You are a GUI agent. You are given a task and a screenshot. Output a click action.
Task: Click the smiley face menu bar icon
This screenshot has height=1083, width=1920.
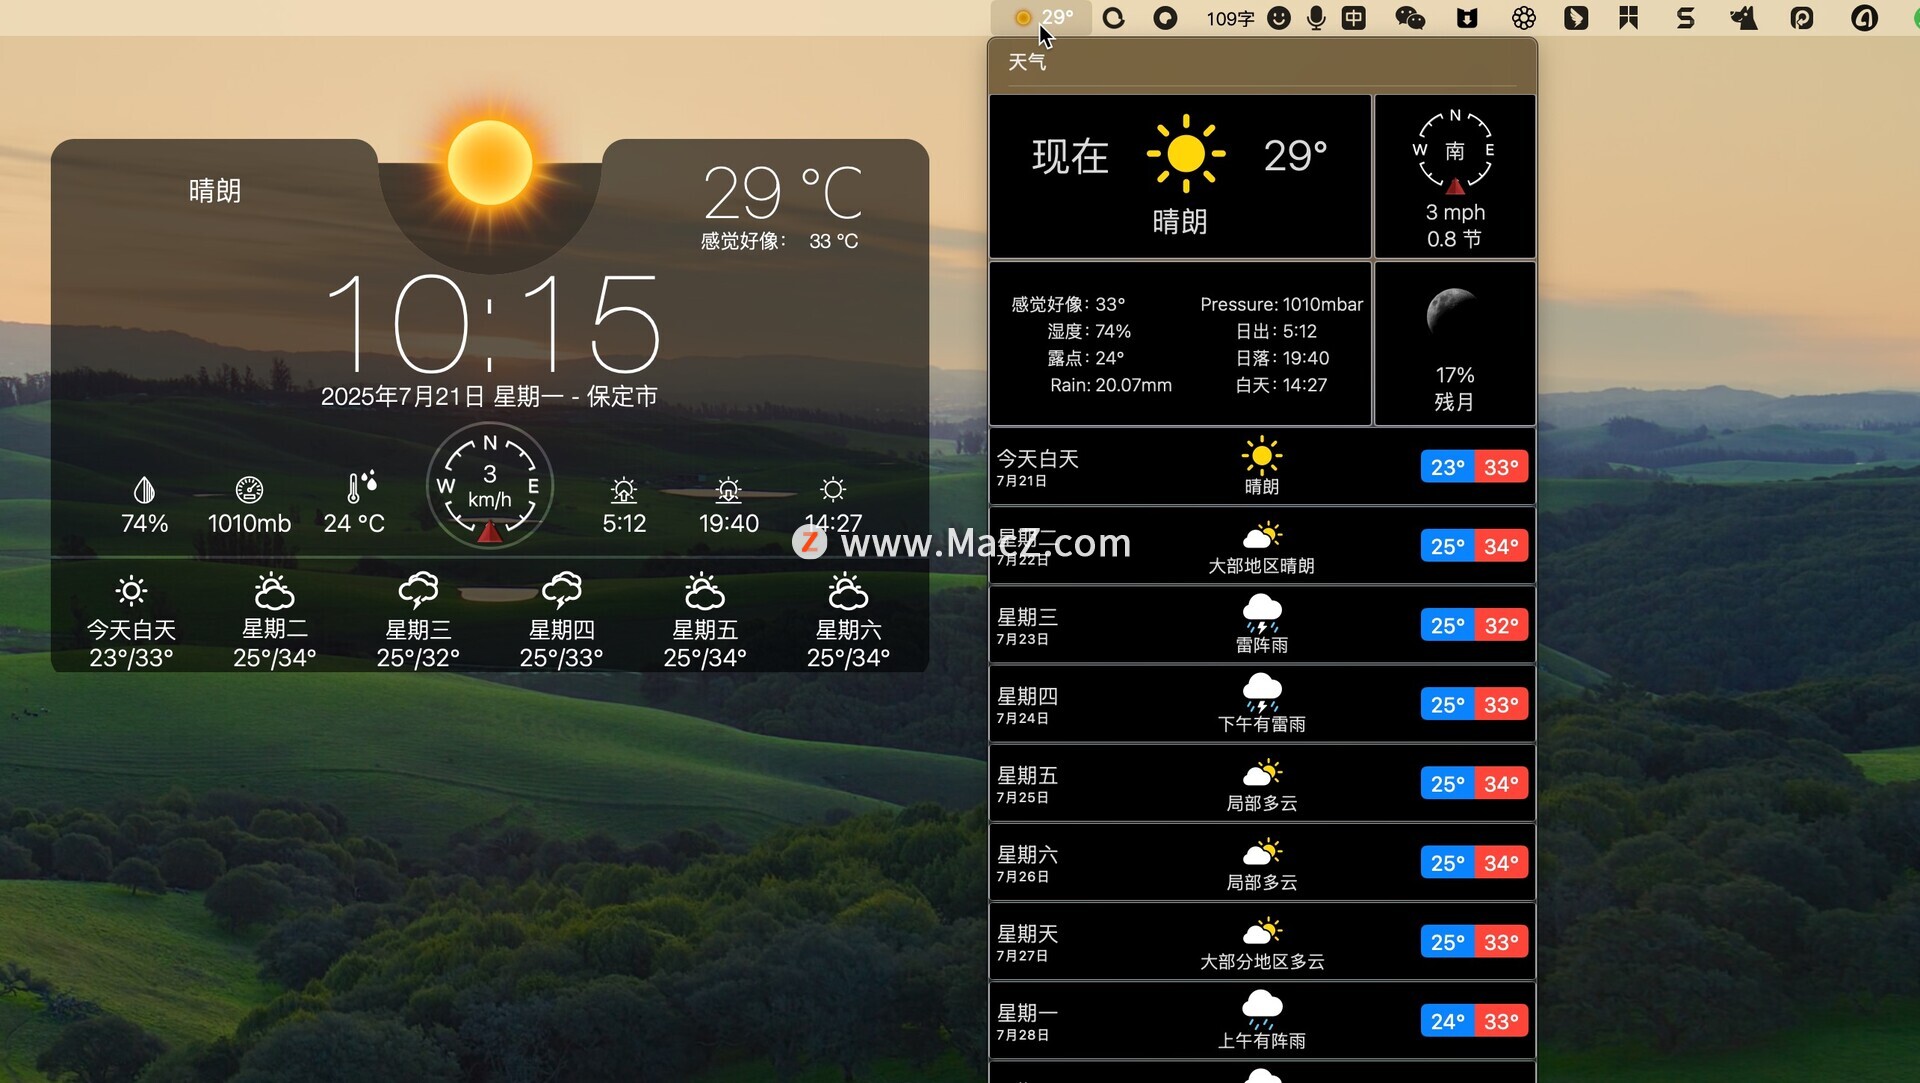coord(1279,18)
